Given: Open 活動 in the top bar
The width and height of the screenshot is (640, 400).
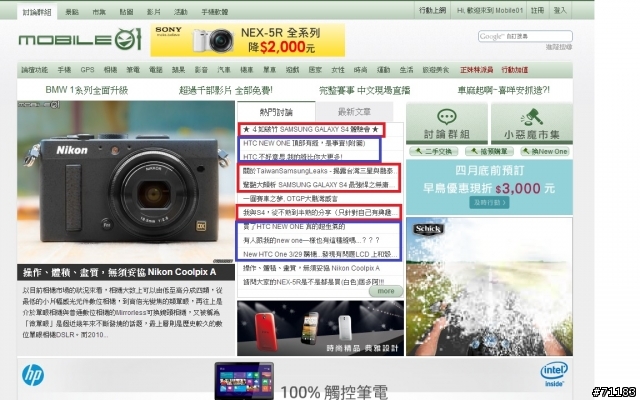Looking at the screenshot, I should click(180, 12).
